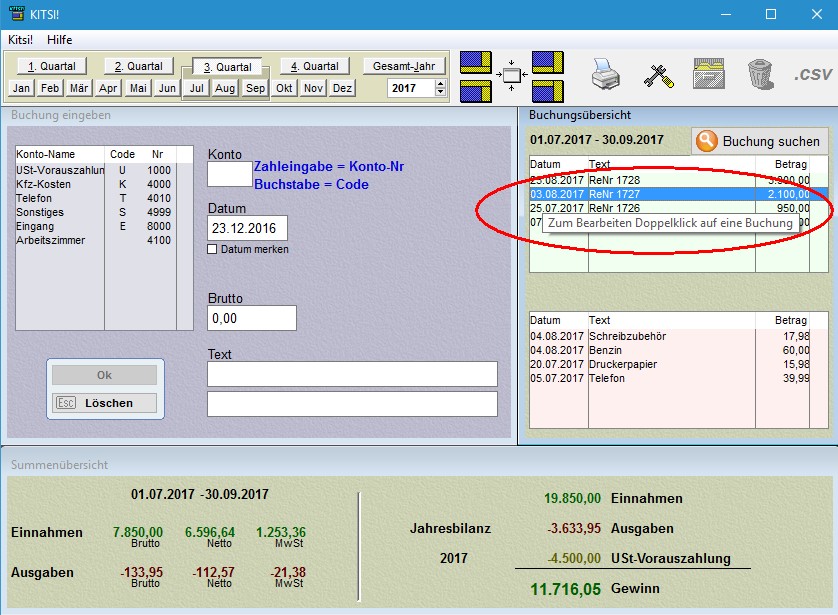Decrease the year with the down arrow
838x615 pixels.
click(x=441, y=93)
